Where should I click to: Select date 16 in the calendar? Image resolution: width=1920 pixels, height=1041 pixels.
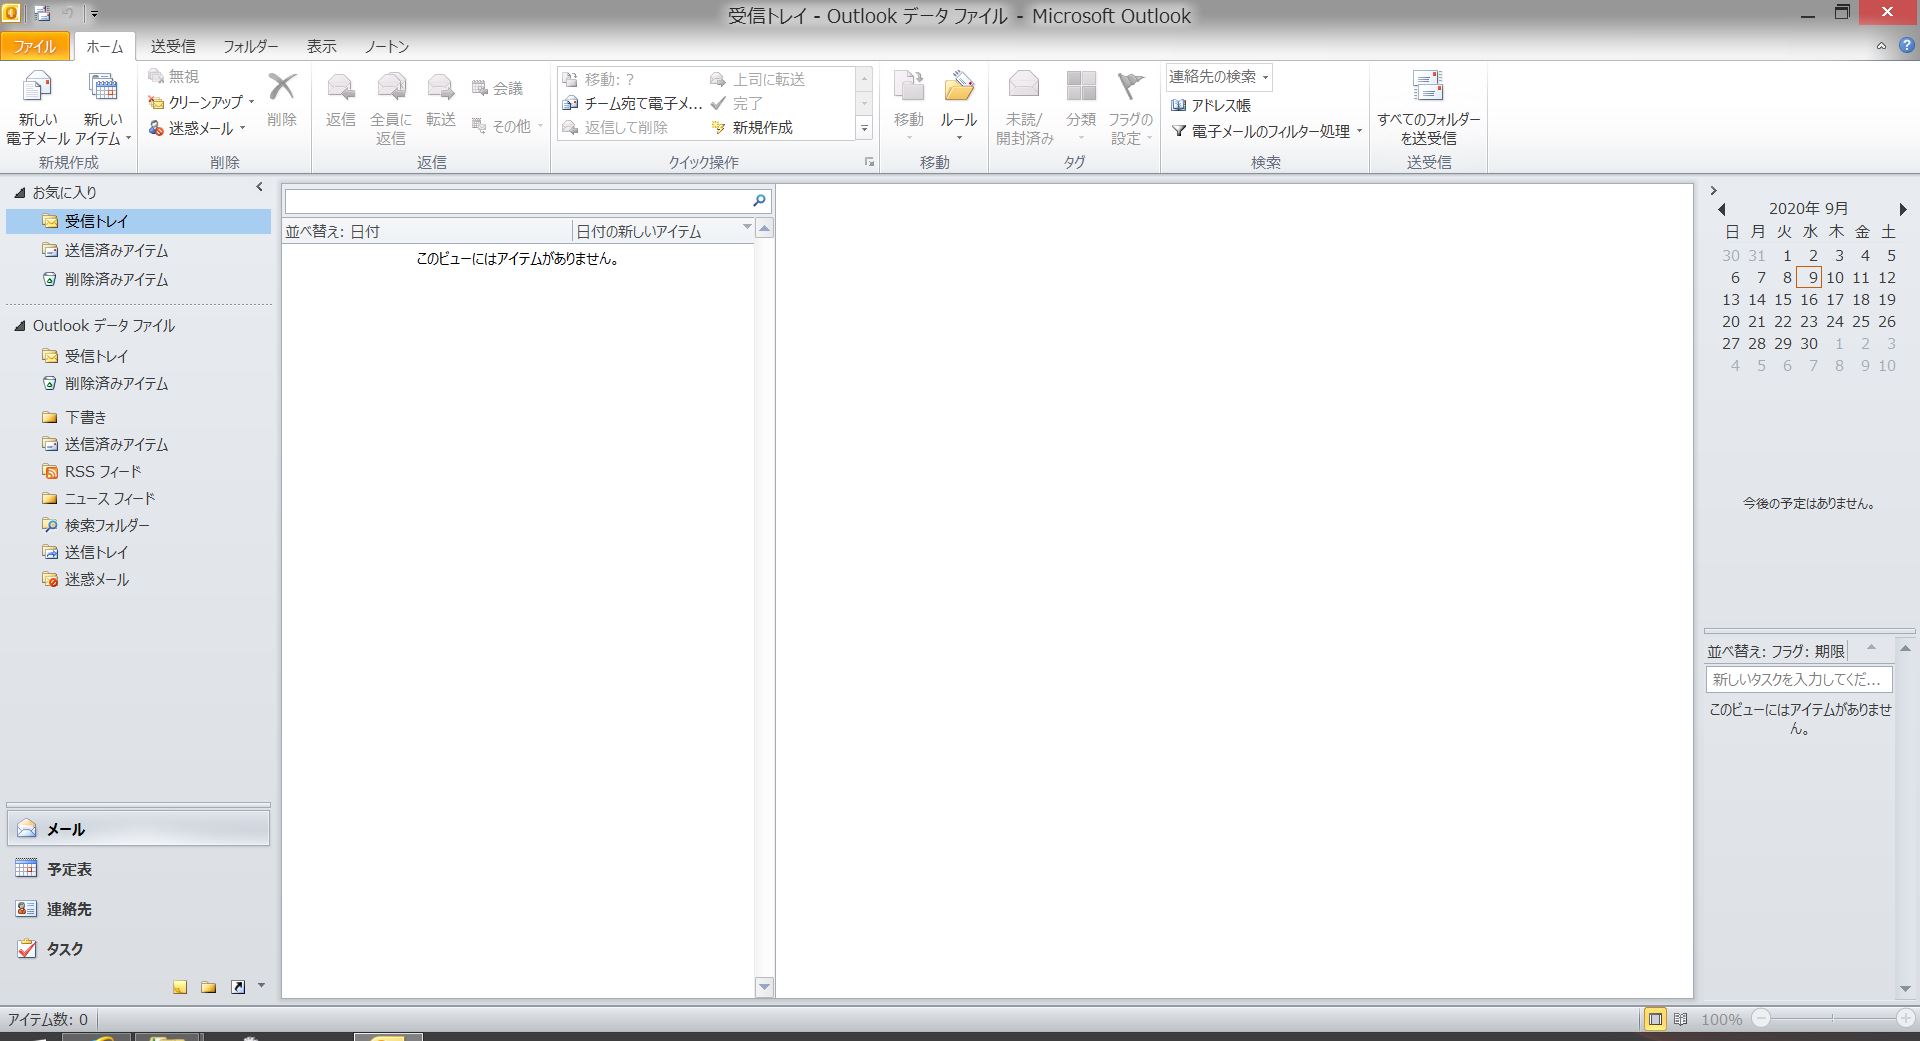coord(1809,299)
